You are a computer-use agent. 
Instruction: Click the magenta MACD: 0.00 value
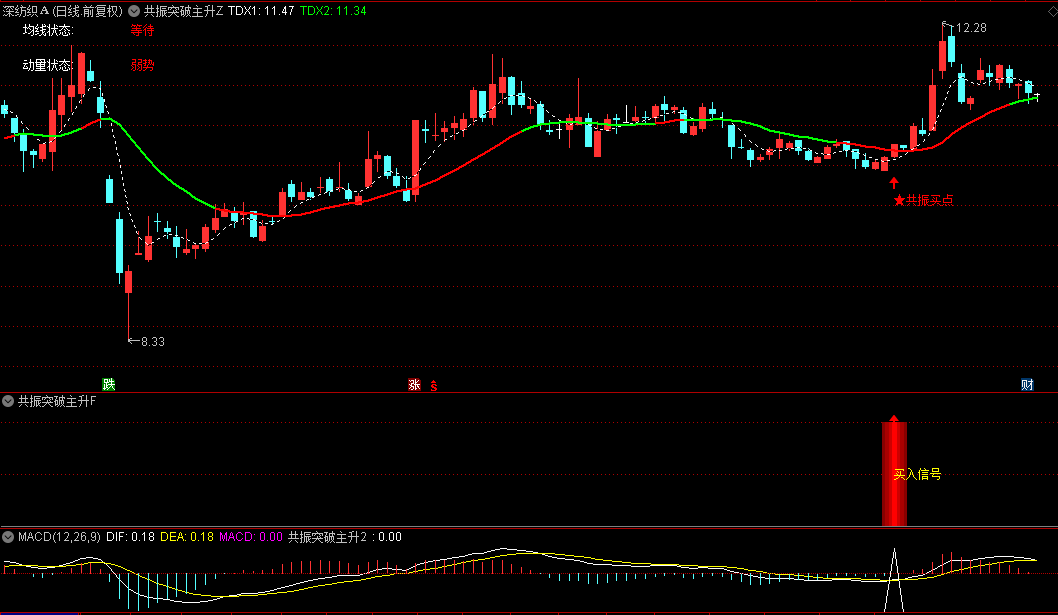251,537
